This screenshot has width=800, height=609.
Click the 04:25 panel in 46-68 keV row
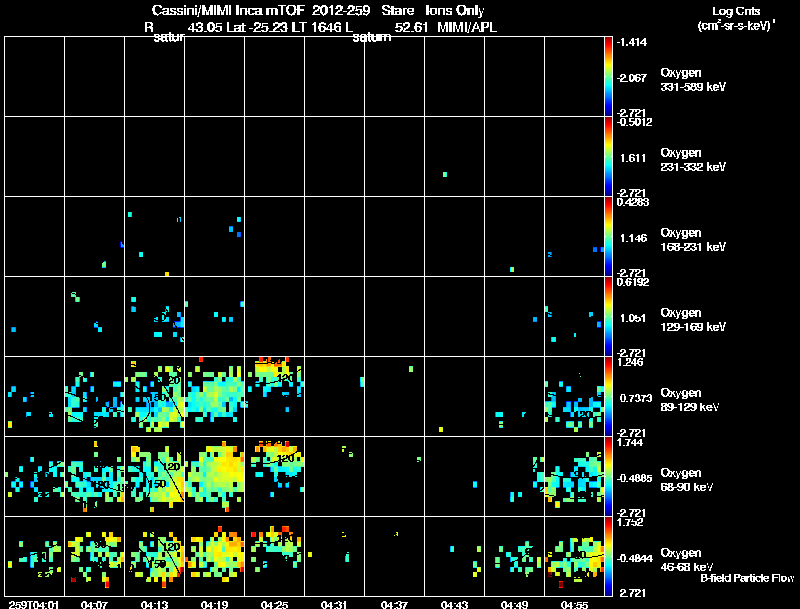coord(274,556)
